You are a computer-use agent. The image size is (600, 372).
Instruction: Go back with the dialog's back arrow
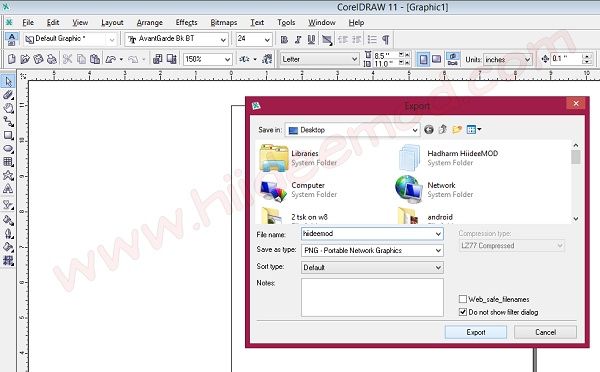pyautogui.click(x=429, y=130)
